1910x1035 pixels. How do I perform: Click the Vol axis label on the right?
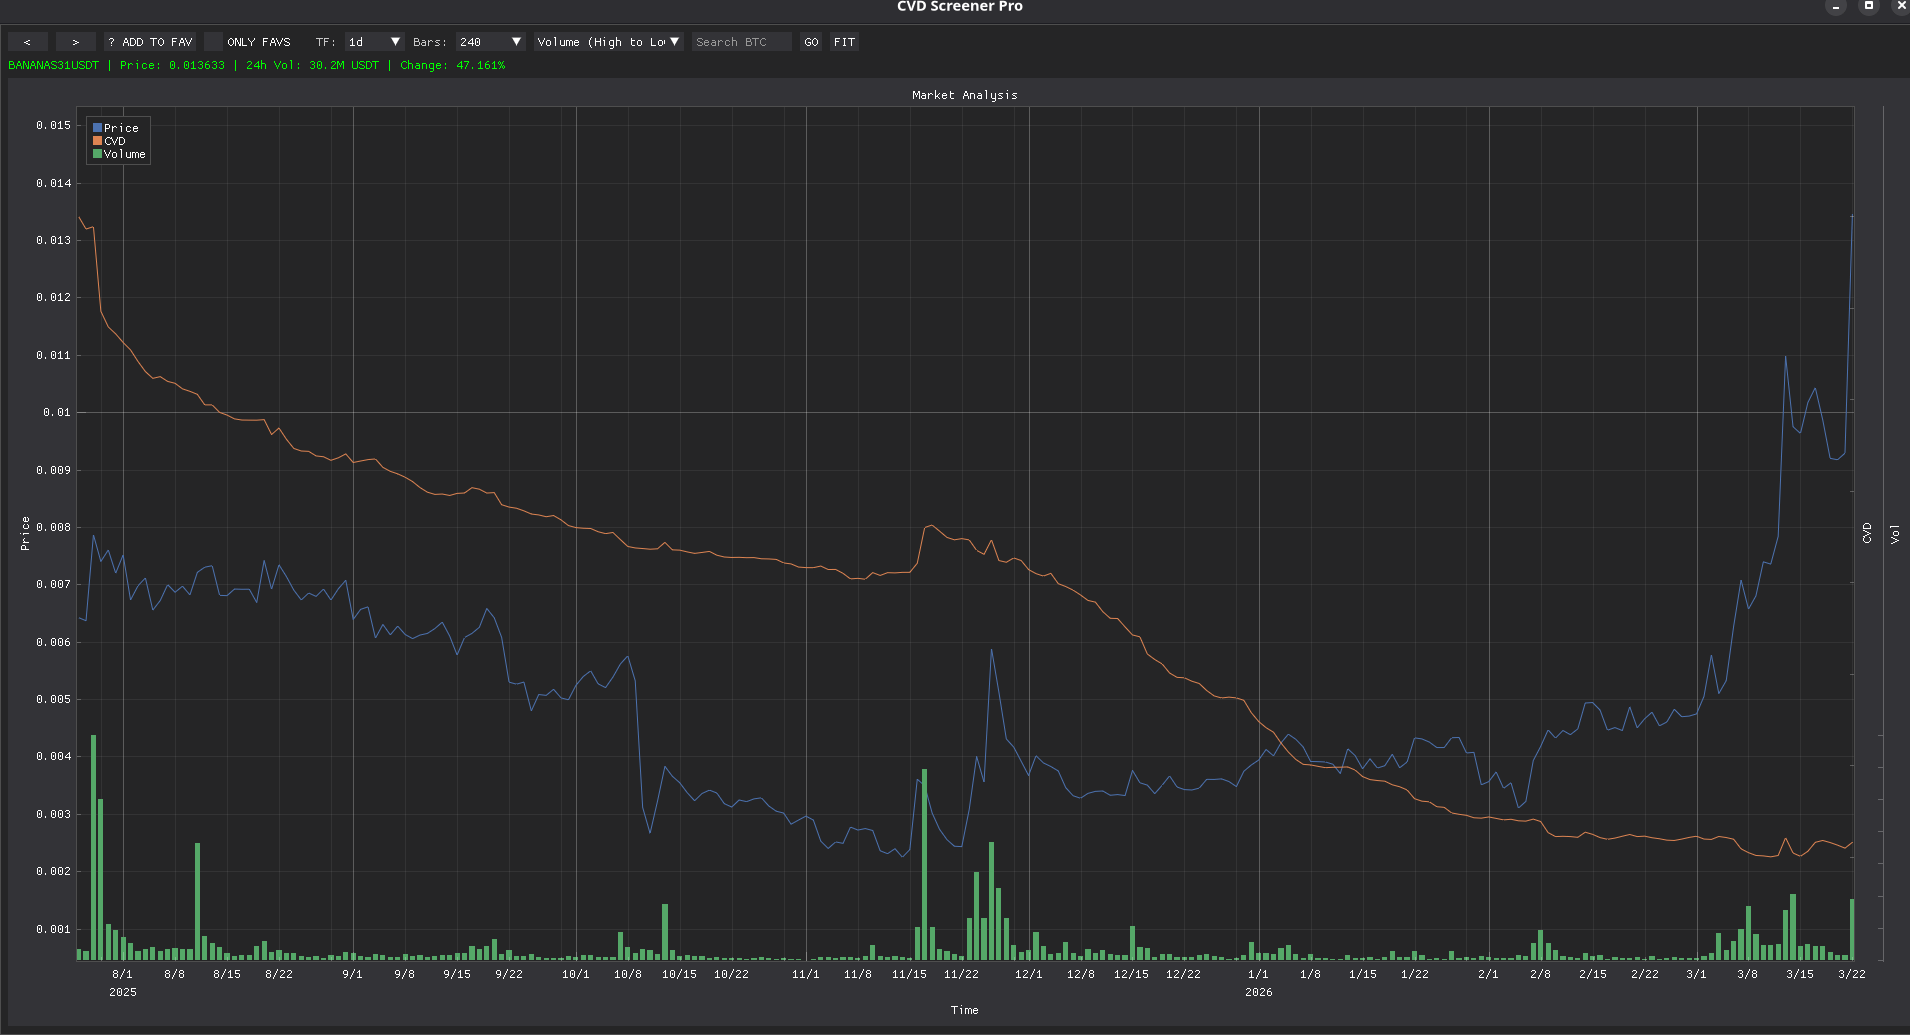[1894, 533]
